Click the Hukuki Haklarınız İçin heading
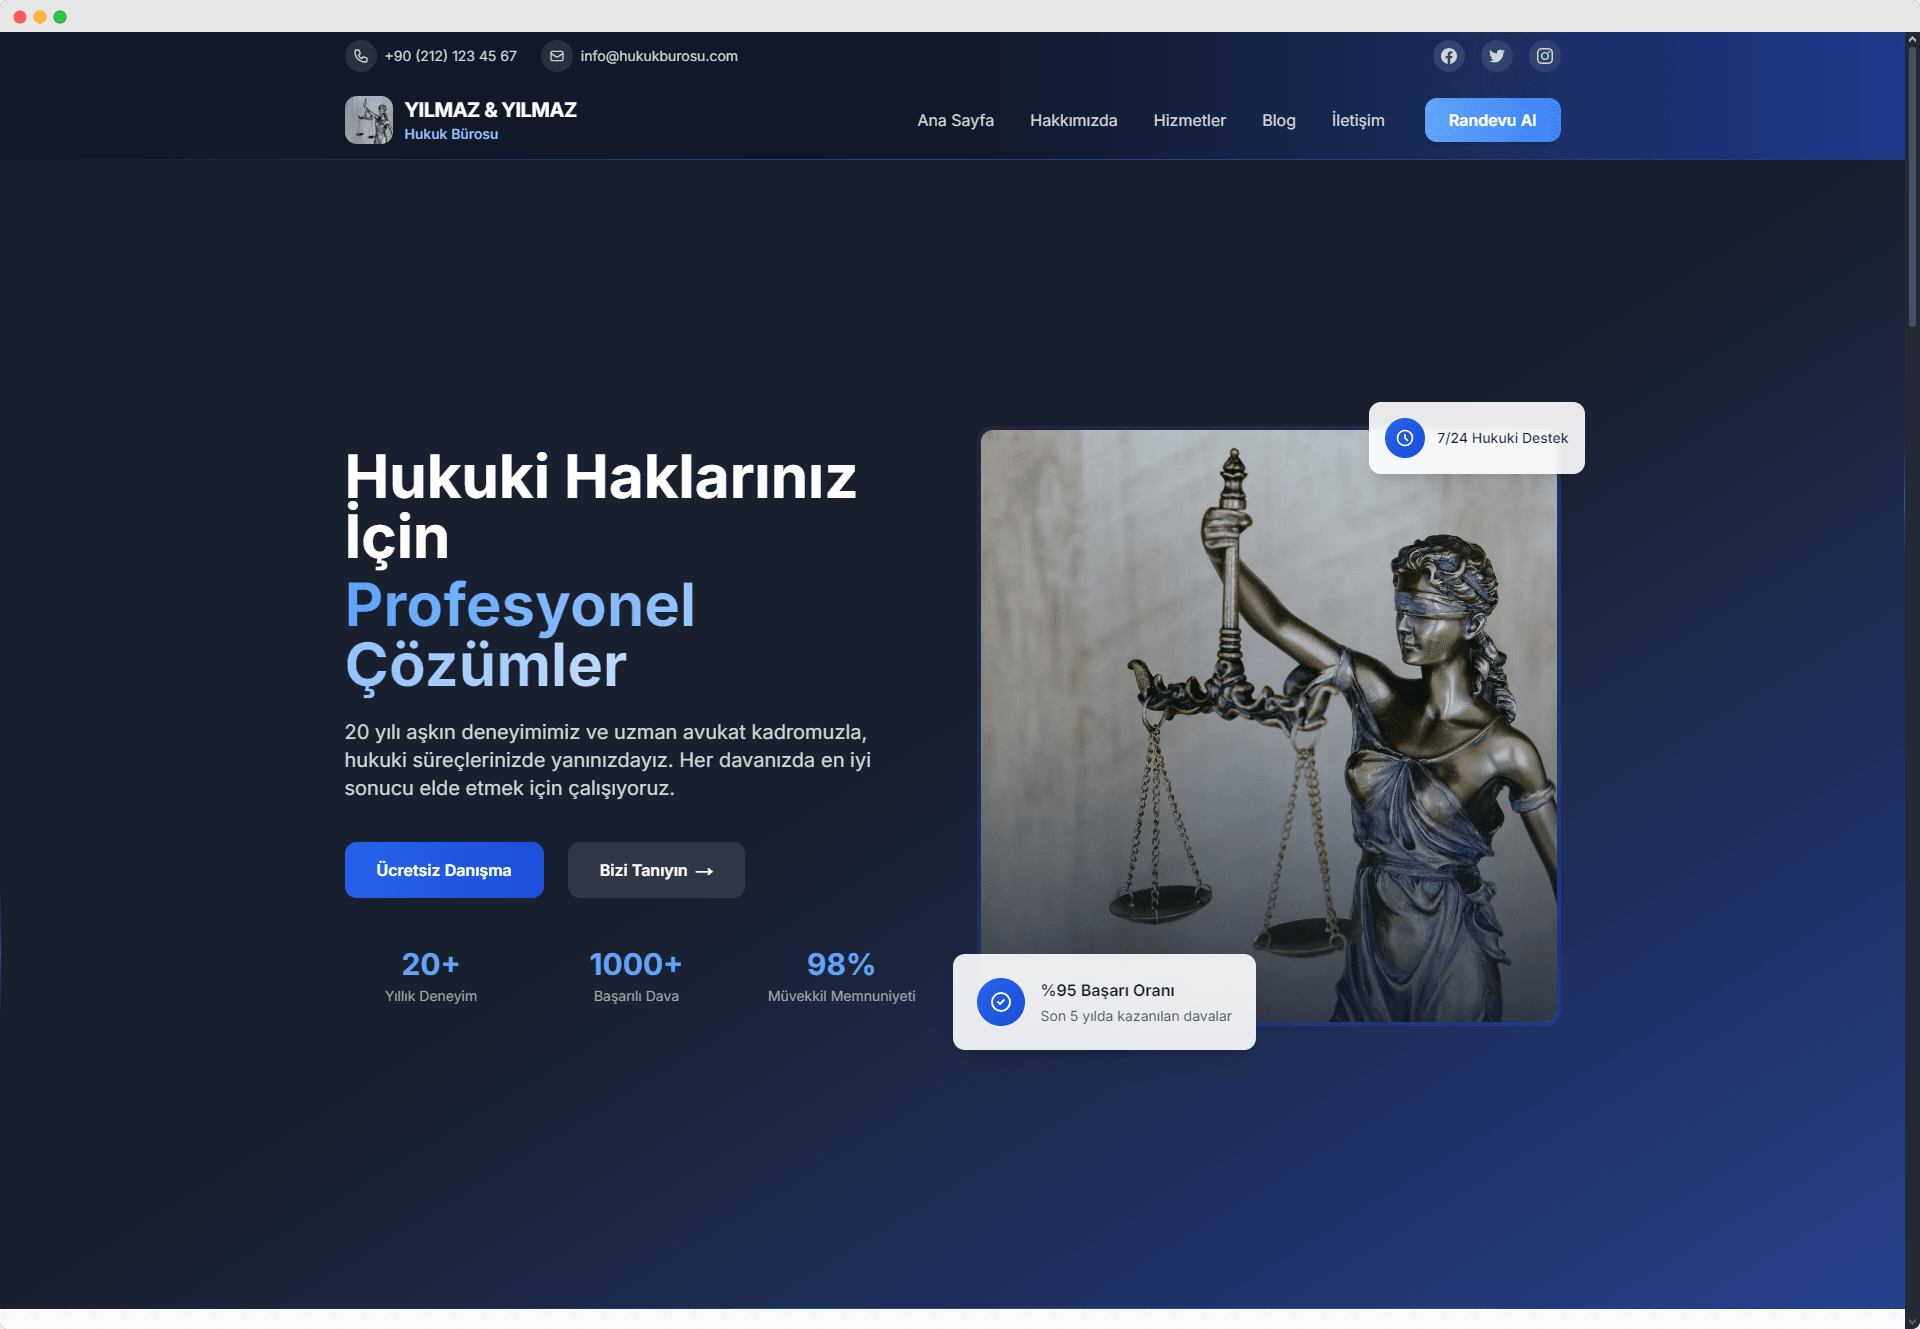This screenshot has width=1920, height=1329. pyautogui.click(x=601, y=506)
